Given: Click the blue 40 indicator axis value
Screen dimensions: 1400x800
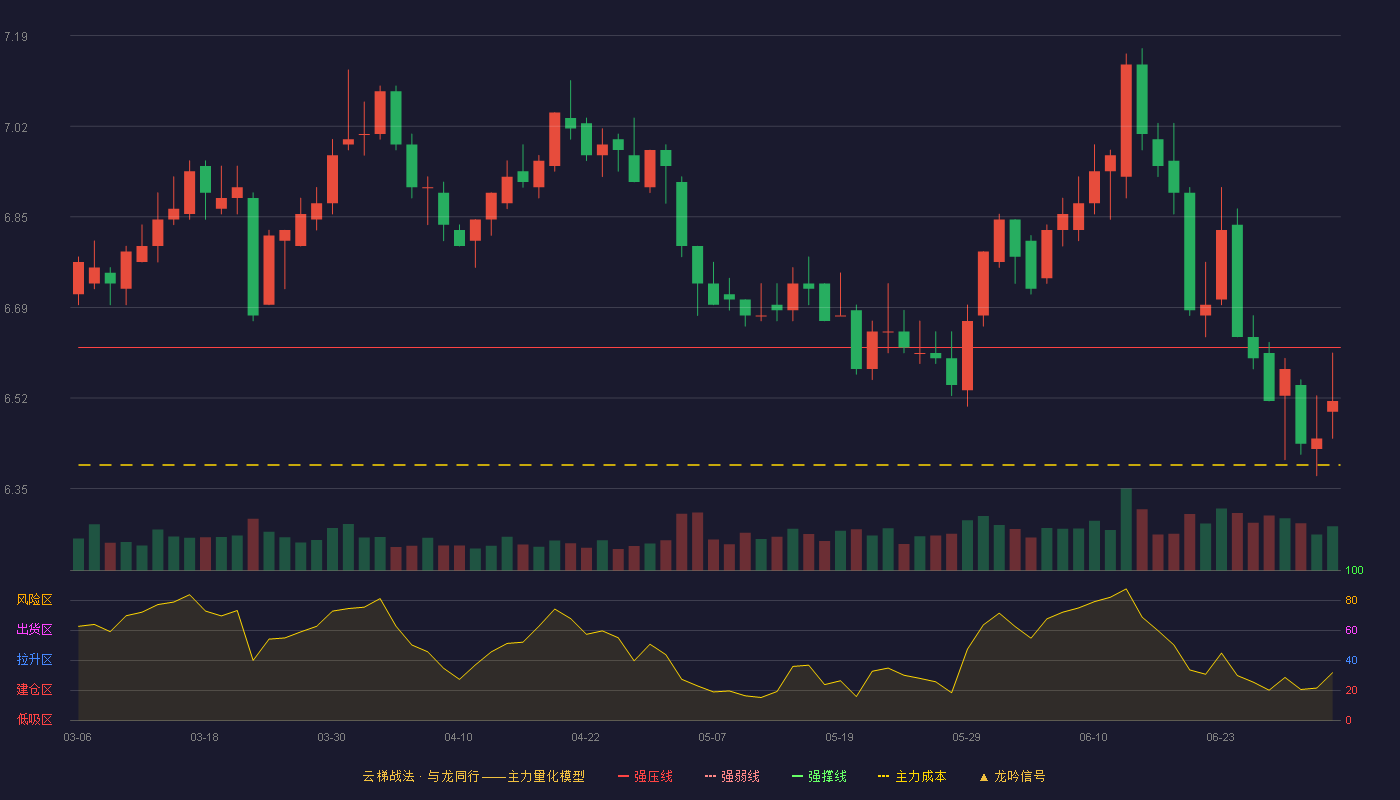Looking at the screenshot, I should 1351,660.
